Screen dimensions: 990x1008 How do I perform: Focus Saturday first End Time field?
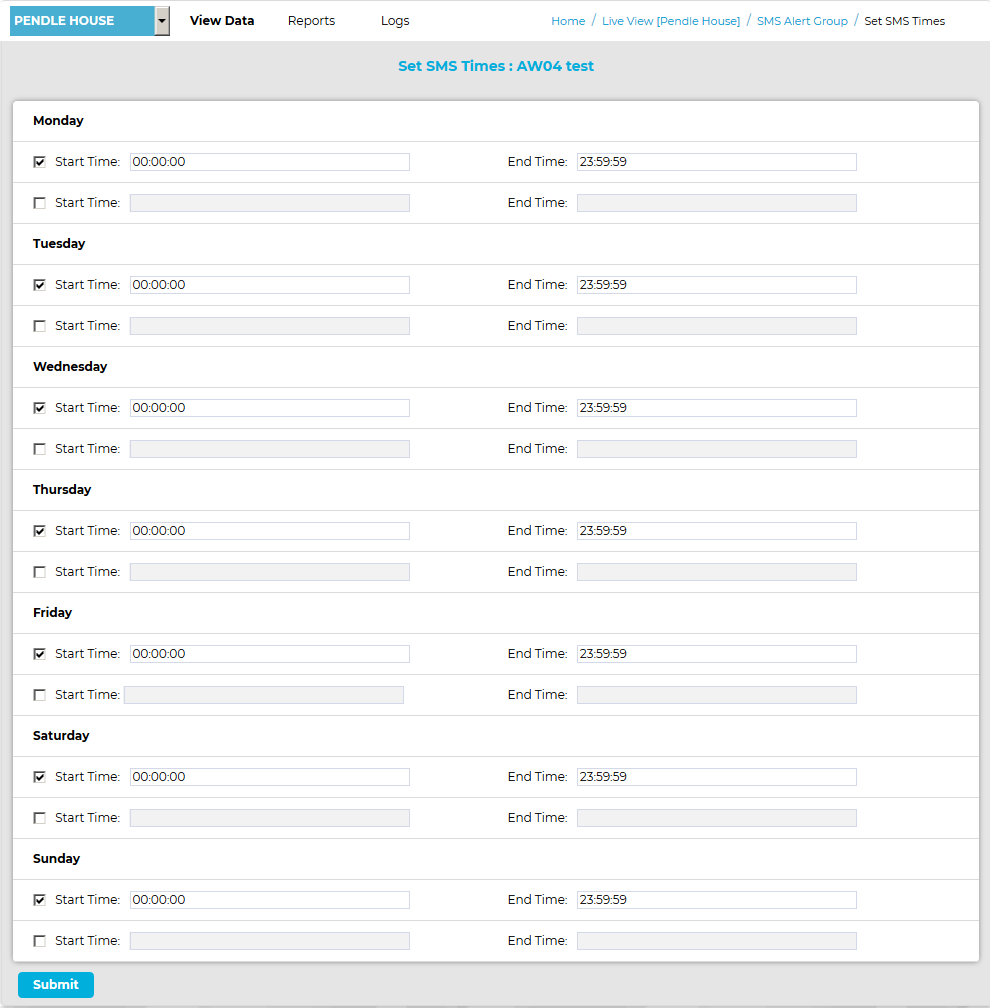(x=717, y=777)
